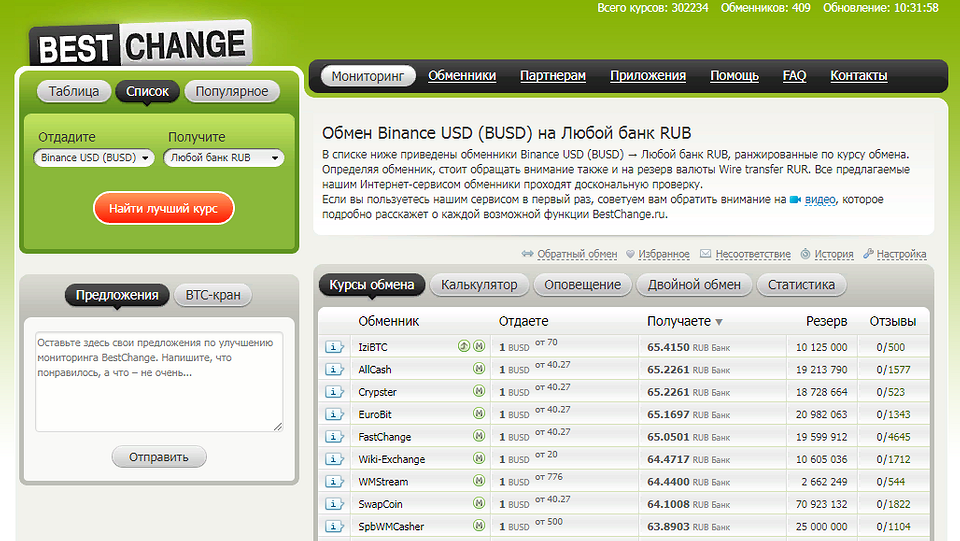Image resolution: width=960 pixels, height=541 pixels.
Task: Toggle the Получаете column sort arrow
Action: (x=719, y=322)
